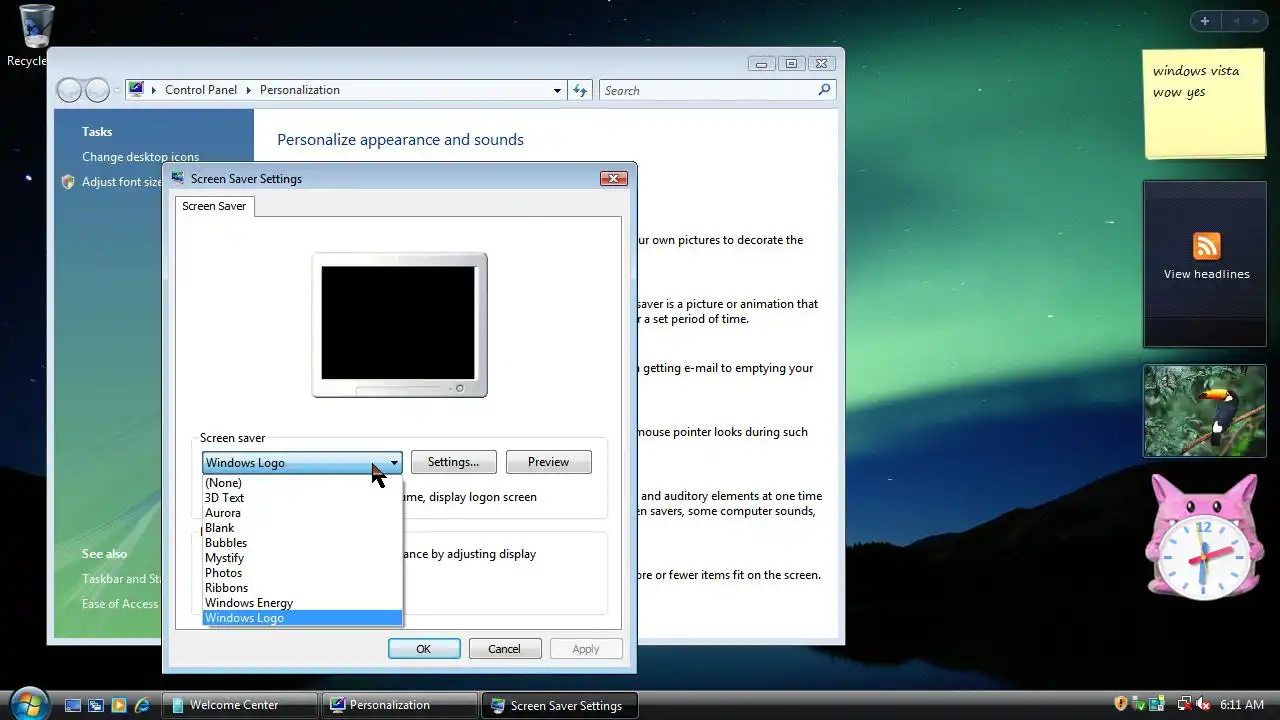This screenshot has width=1280, height=720.
Task: Close the Screen Saver Settings dialog
Action: point(613,178)
